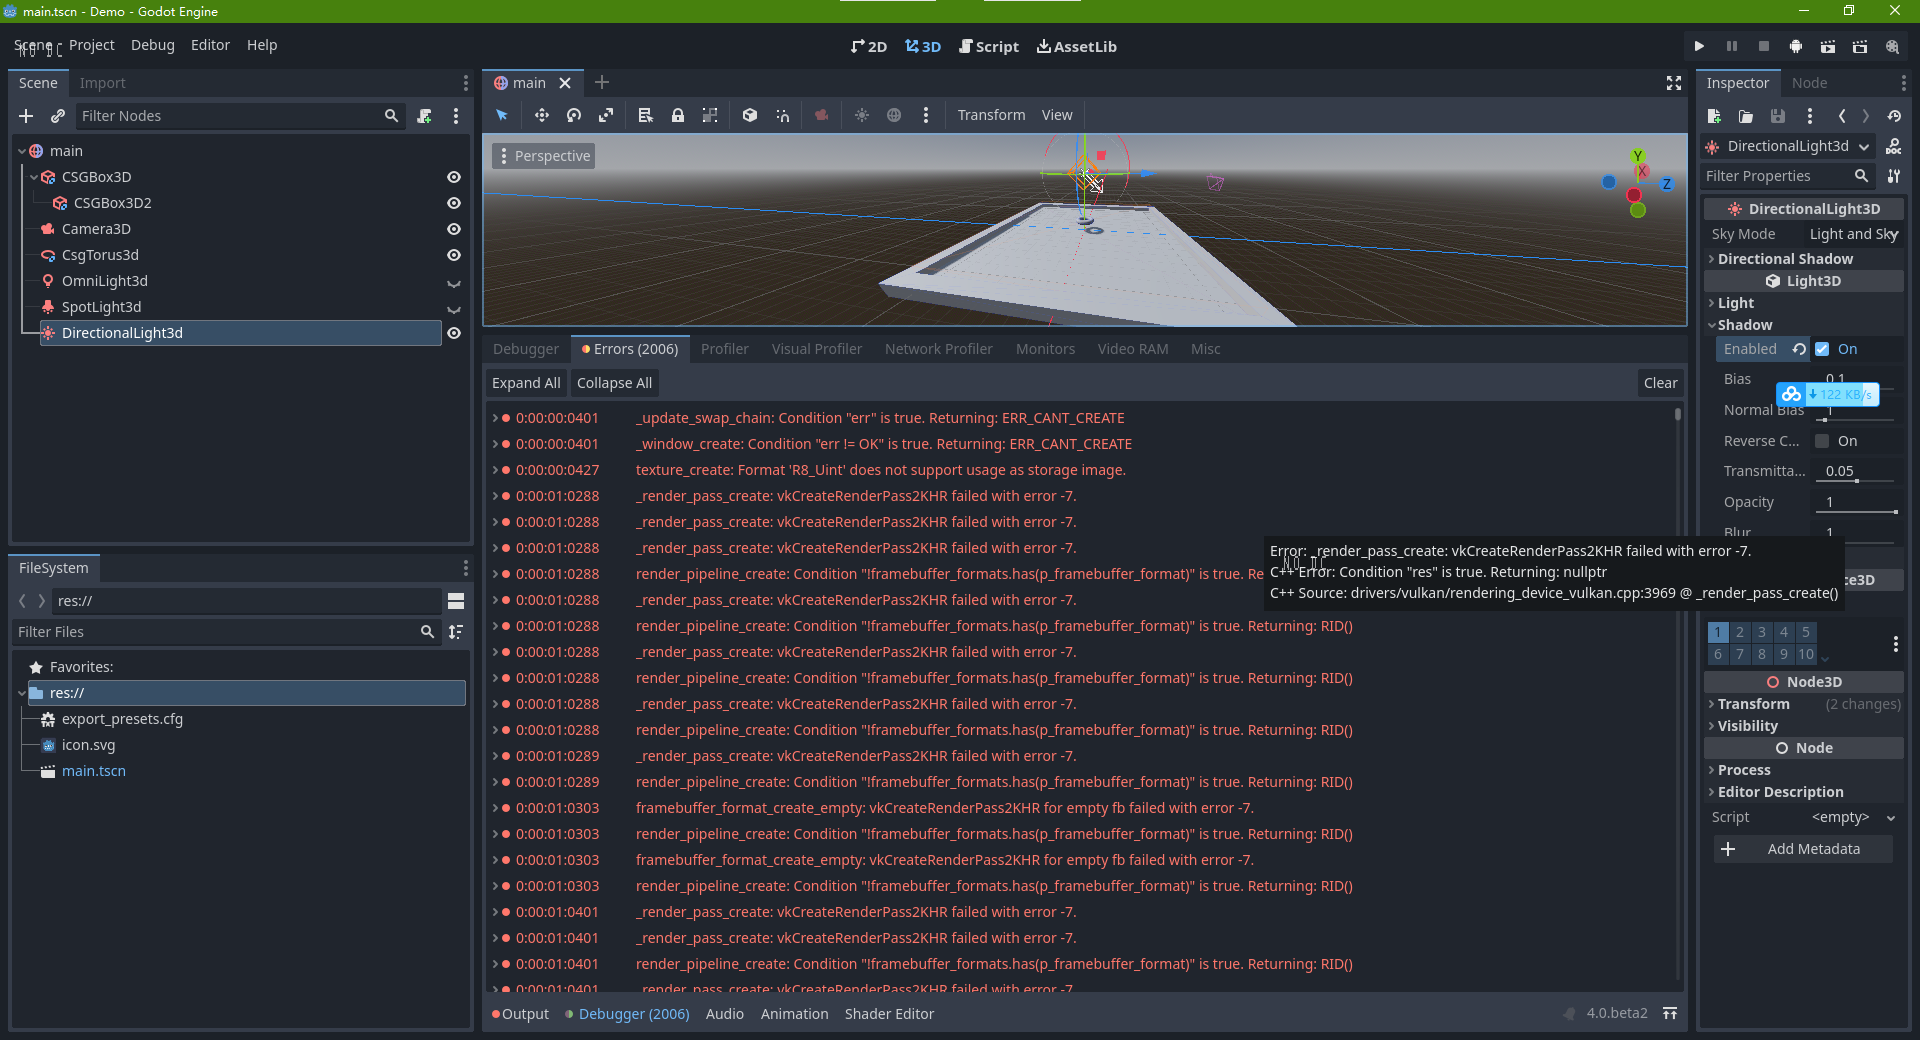Open the Sky Mode dropdown
The width and height of the screenshot is (1920, 1040).
coord(1854,233)
